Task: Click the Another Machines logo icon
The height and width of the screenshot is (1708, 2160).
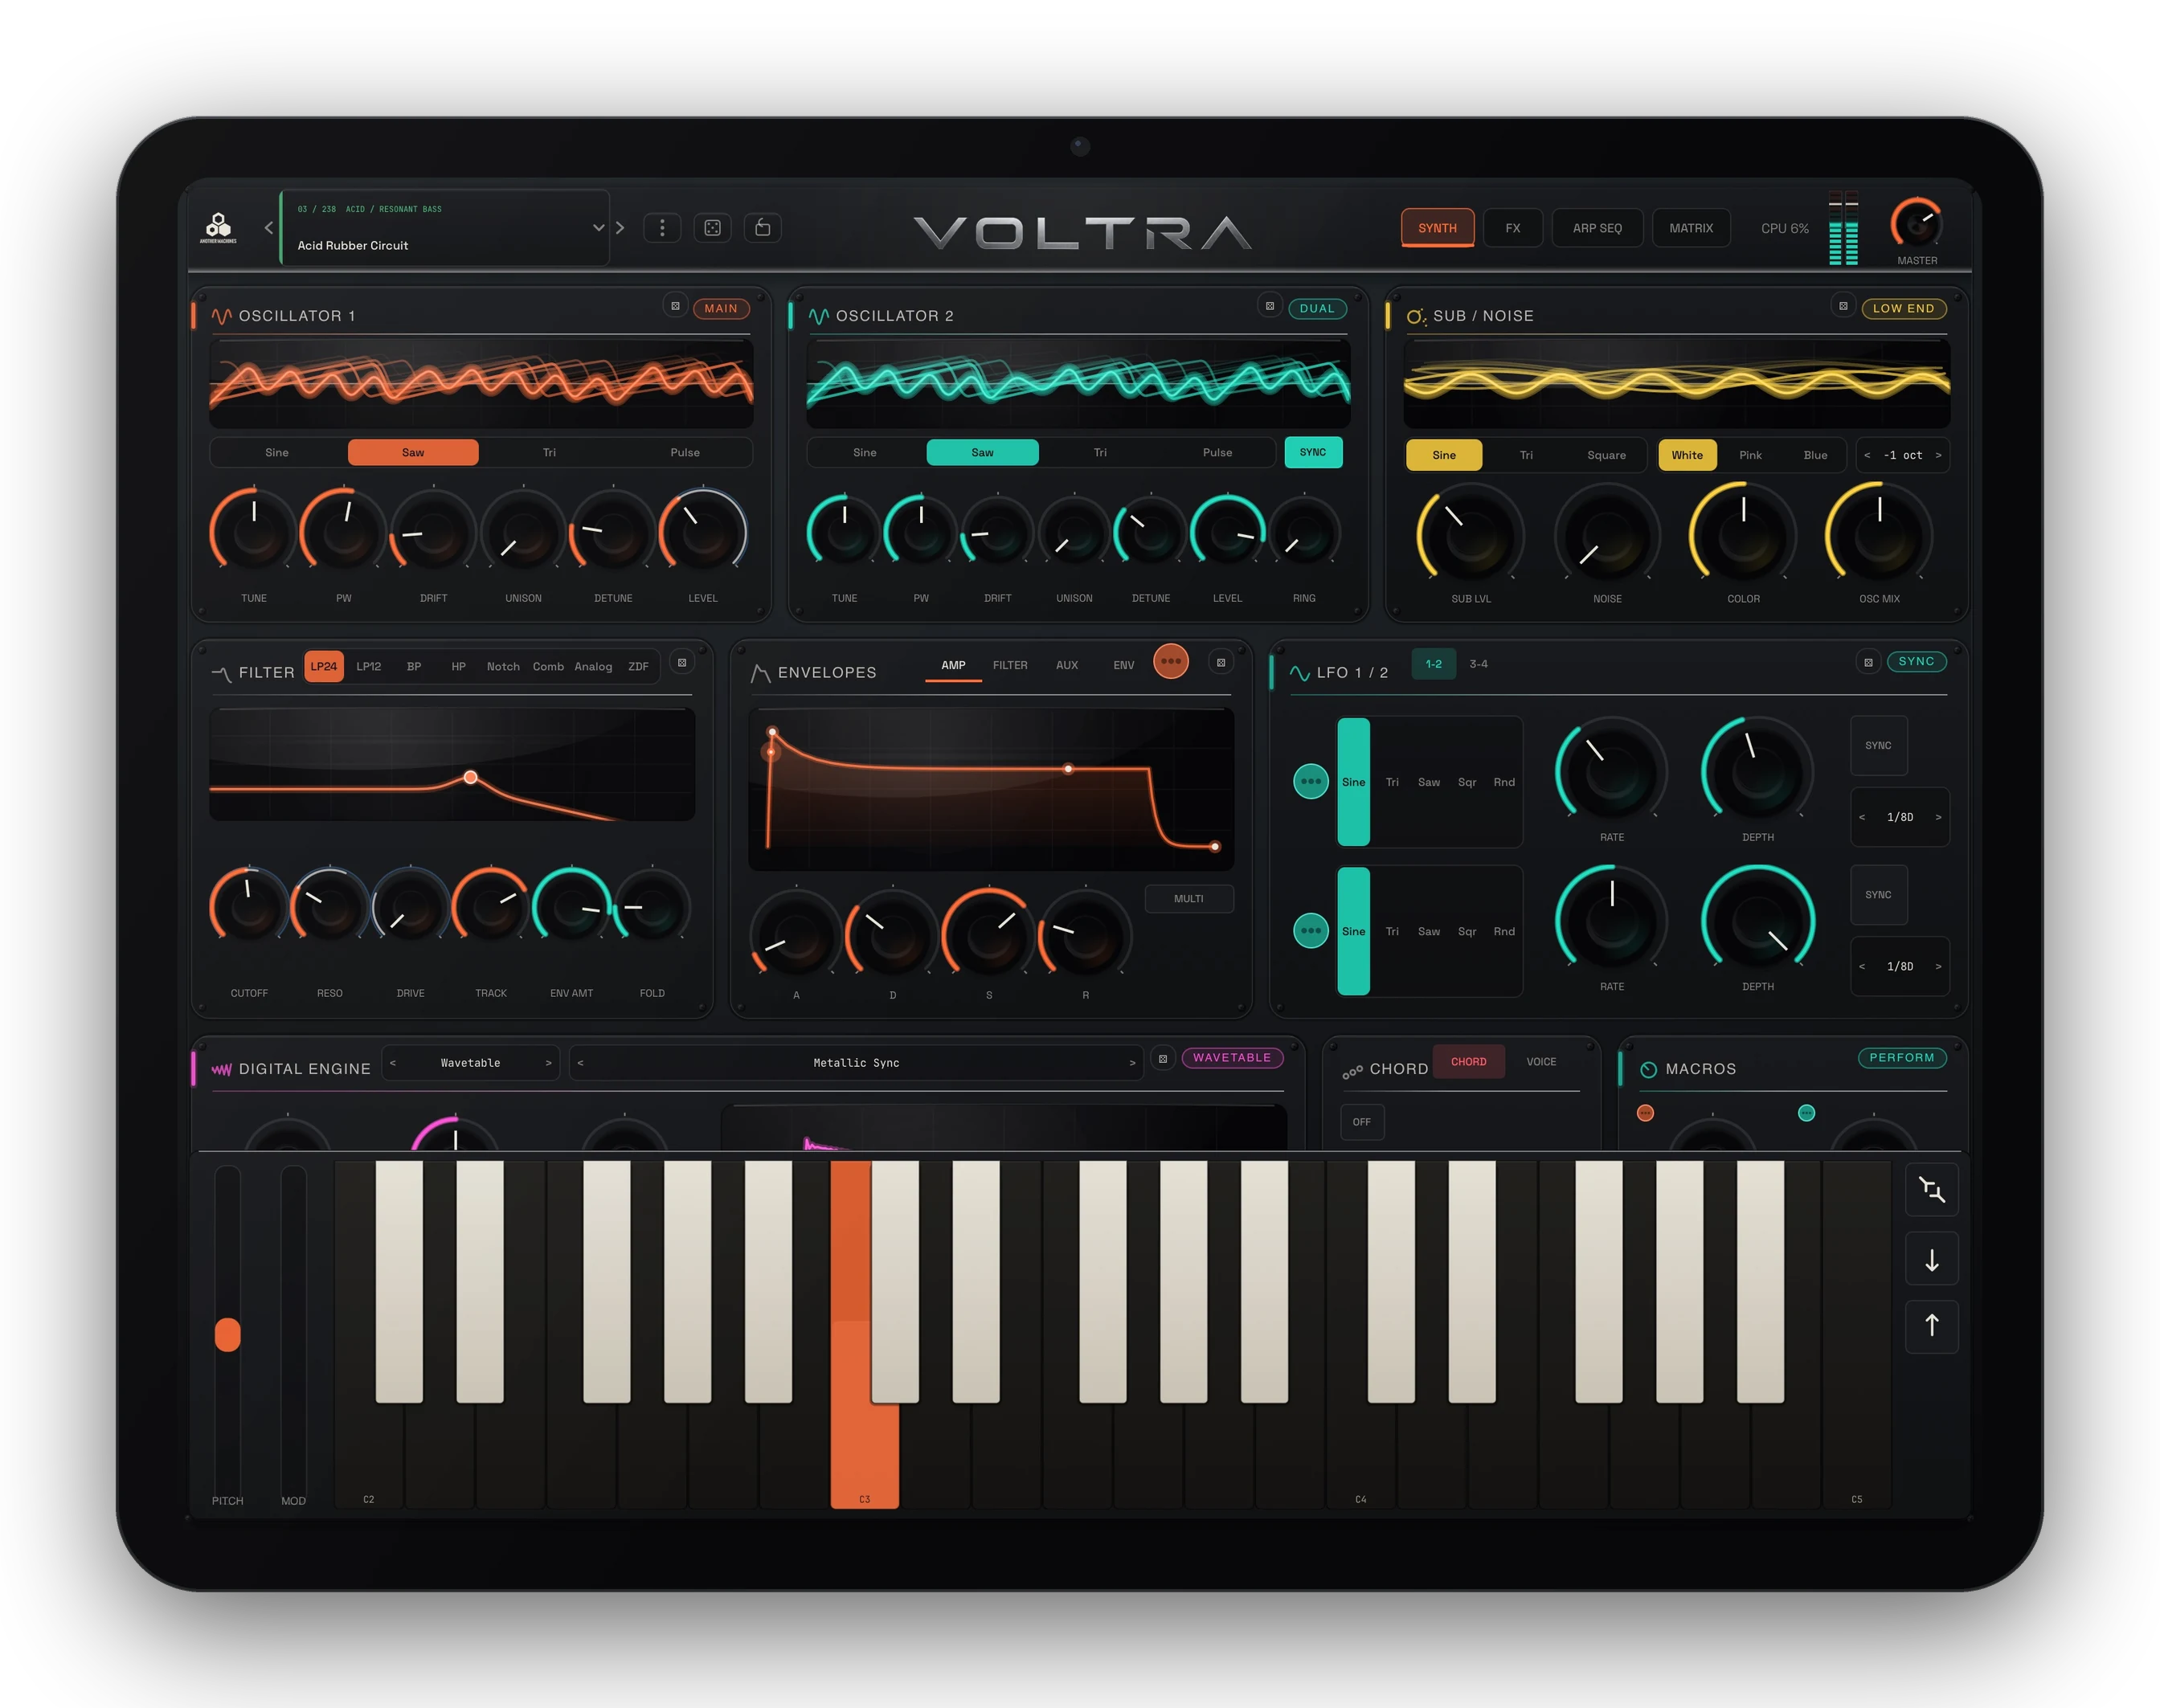Action: (218, 228)
